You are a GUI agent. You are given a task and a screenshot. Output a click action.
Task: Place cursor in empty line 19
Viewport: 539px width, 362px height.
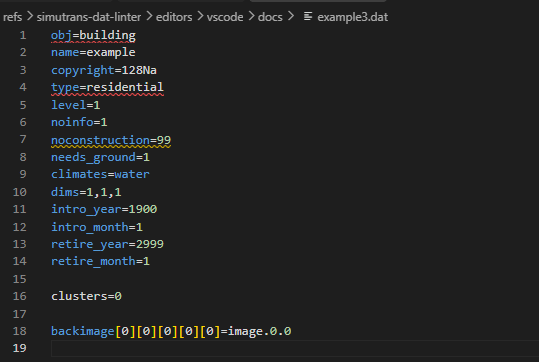(295, 348)
